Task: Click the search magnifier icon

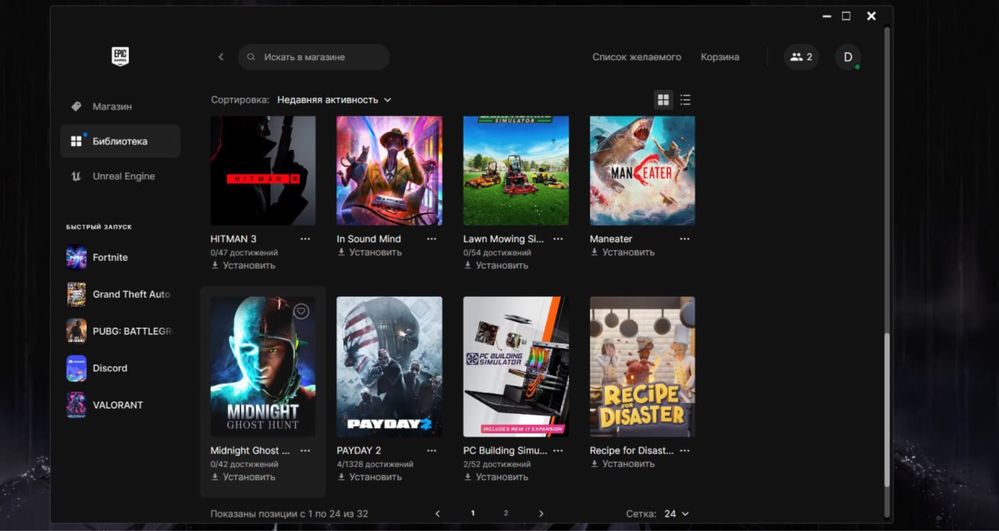Action: pos(251,57)
